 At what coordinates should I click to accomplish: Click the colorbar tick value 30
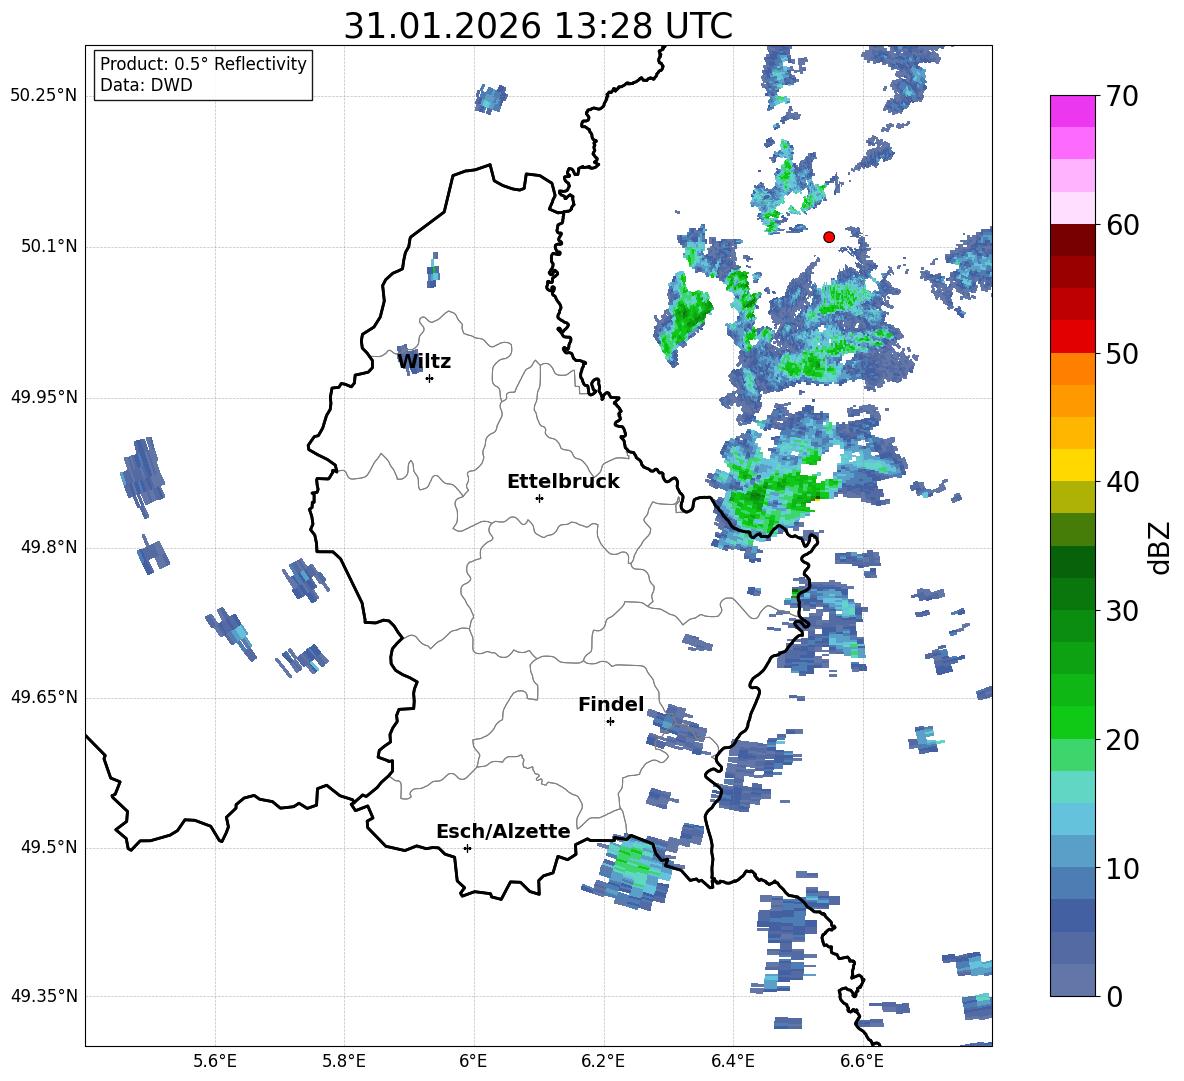[1122, 611]
